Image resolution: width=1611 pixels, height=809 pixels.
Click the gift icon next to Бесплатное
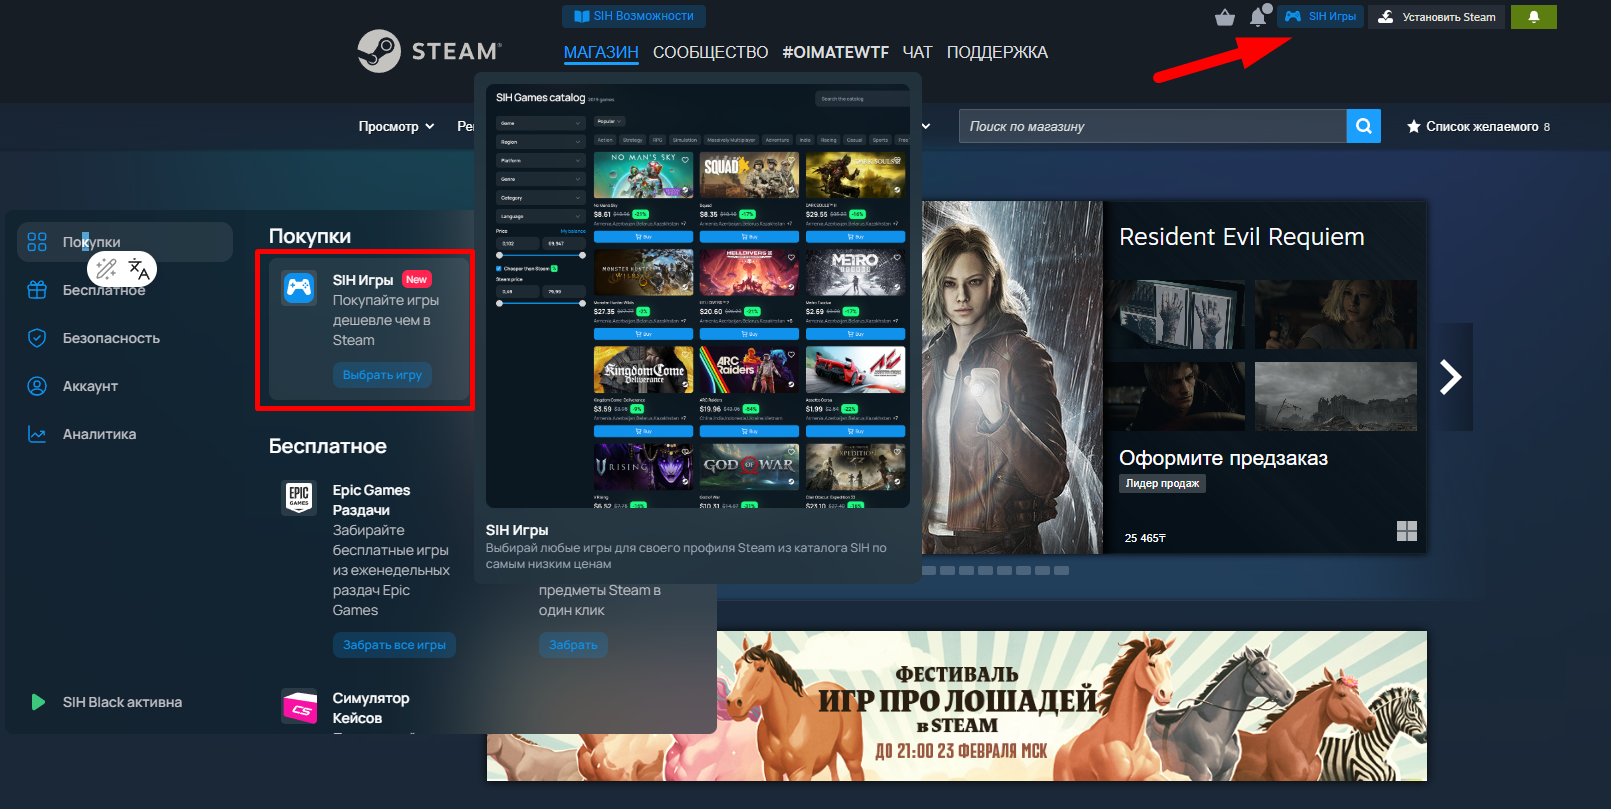[x=37, y=290]
